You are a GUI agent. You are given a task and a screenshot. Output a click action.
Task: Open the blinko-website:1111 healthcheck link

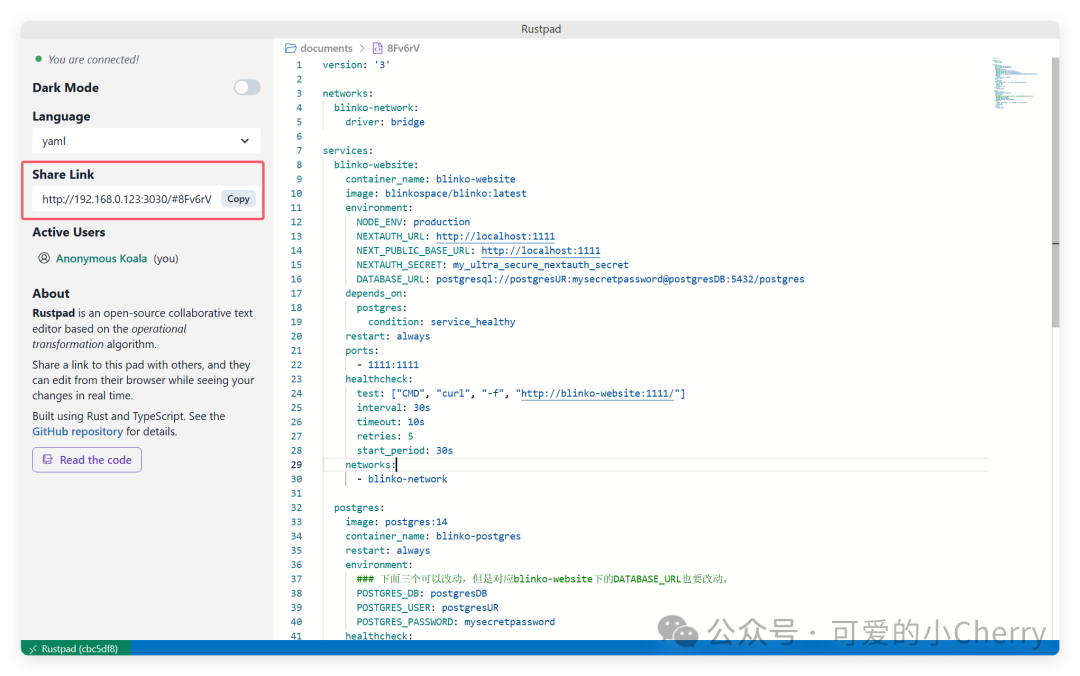596,393
